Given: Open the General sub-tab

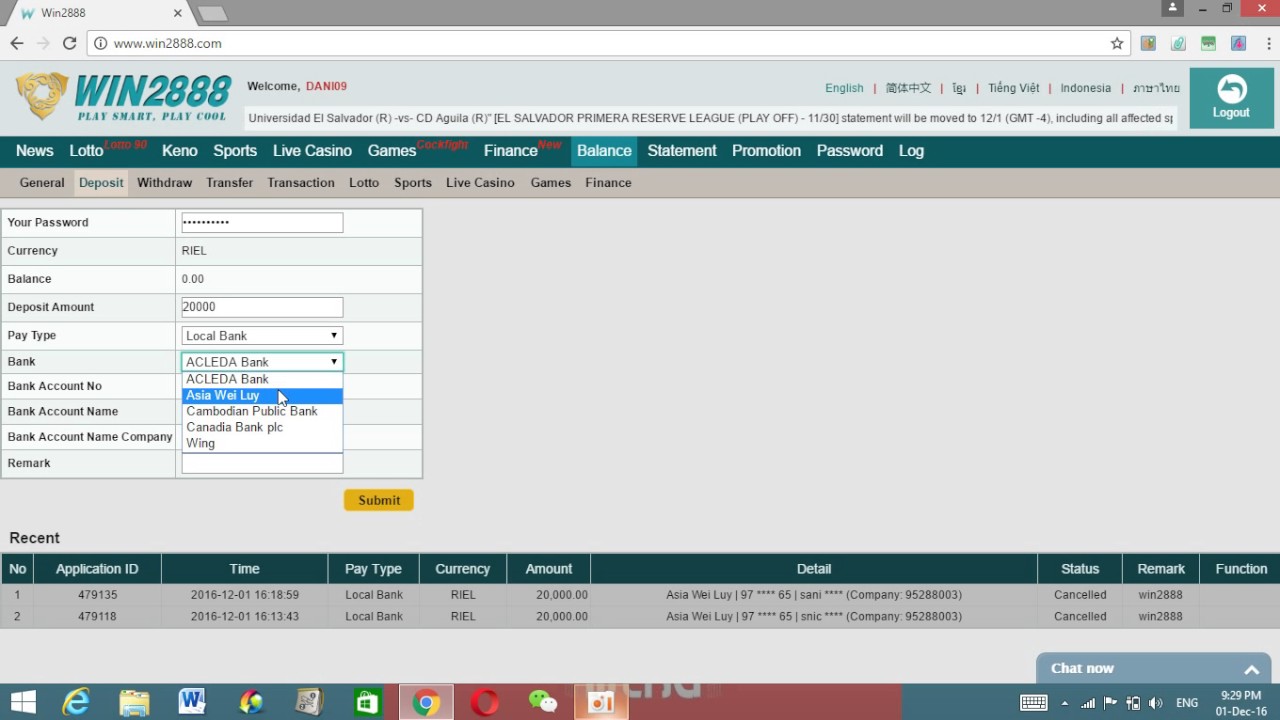Looking at the screenshot, I should coord(42,183).
